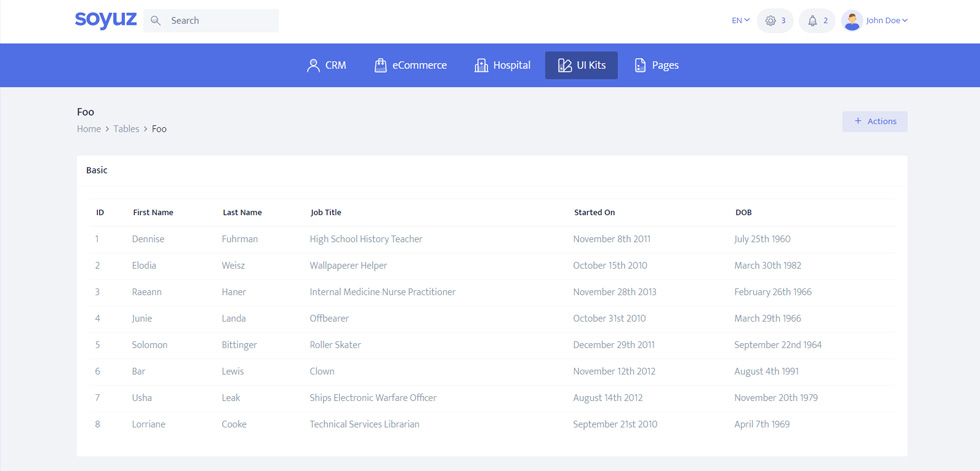
Task: Click the March 30th 1982 cell
Action: (x=768, y=265)
